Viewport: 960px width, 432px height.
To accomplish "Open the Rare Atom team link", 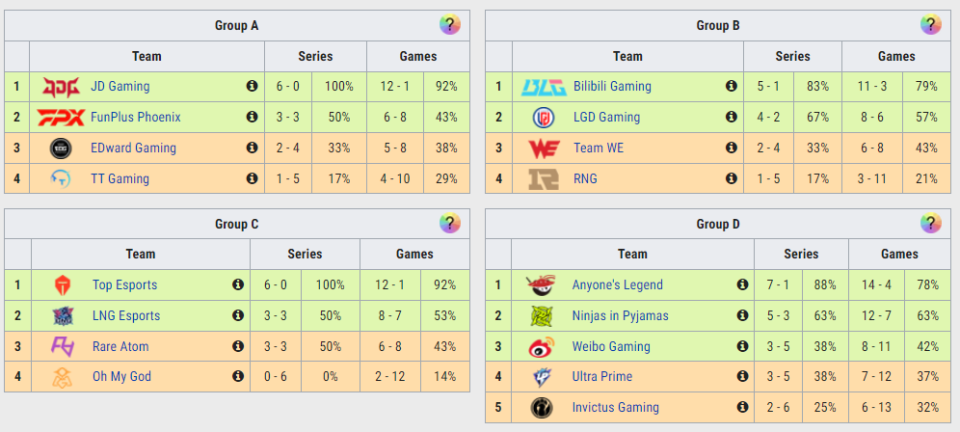I will click(x=121, y=346).
